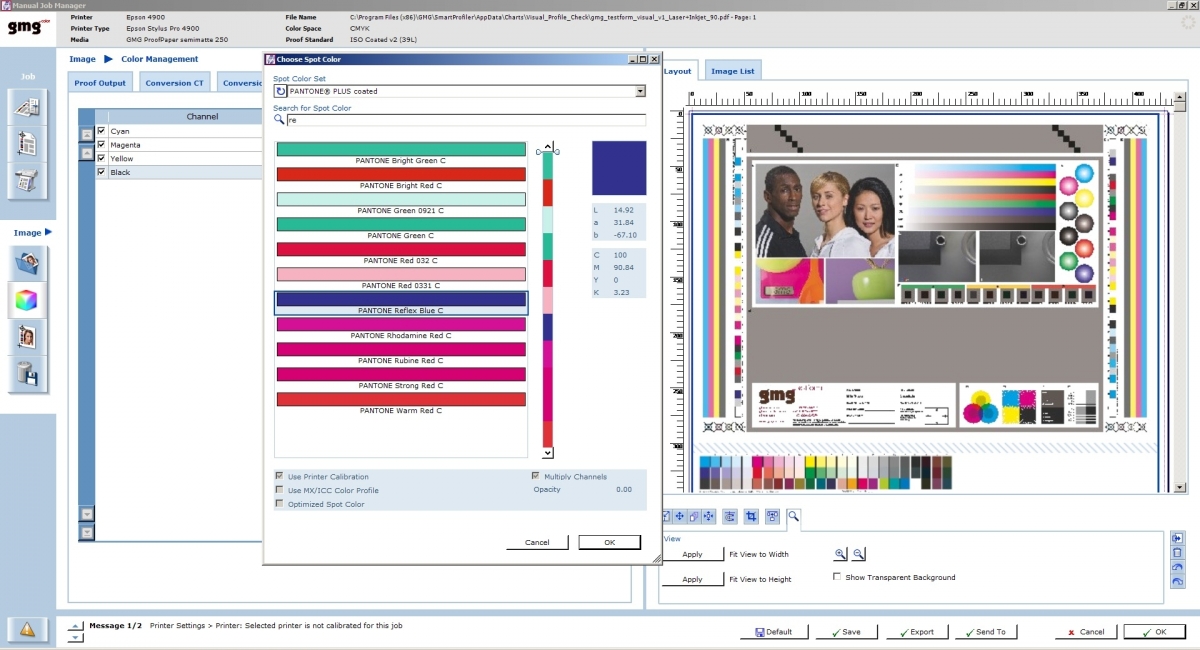Toggle the Yellow channel checkbox
This screenshot has height=650, width=1200.
pos(101,158)
